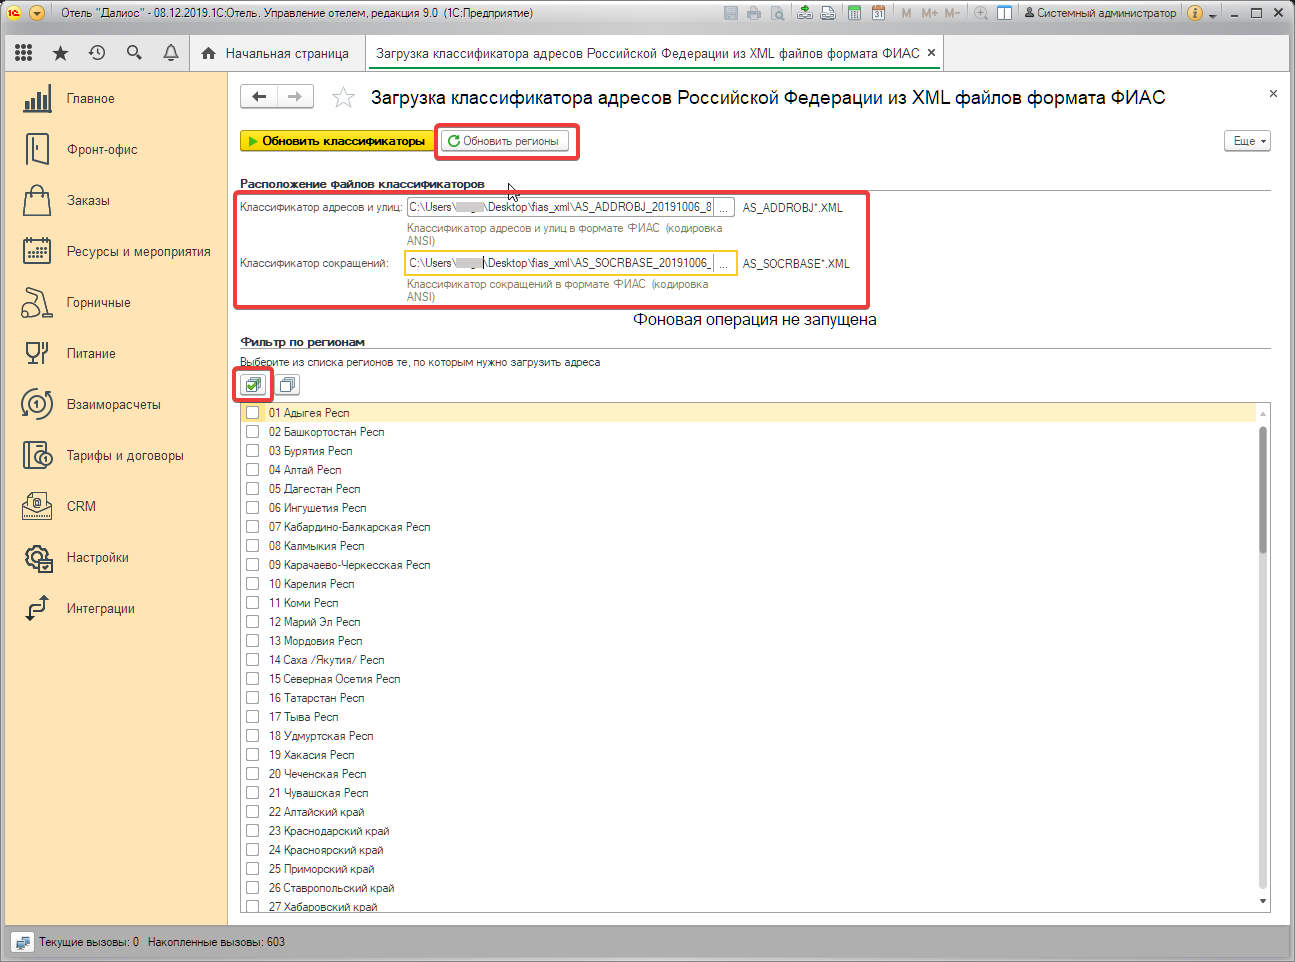Tick the checkbox for 02 Башкортостан Респ

click(253, 432)
